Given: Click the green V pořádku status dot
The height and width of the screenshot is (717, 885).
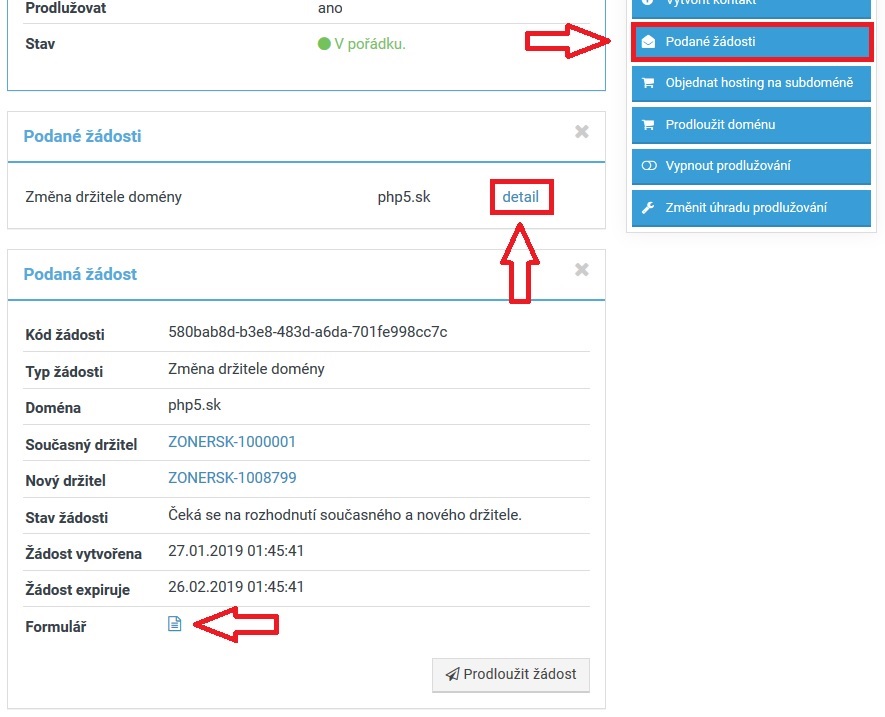Looking at the screenshot, I should (324, 44).
